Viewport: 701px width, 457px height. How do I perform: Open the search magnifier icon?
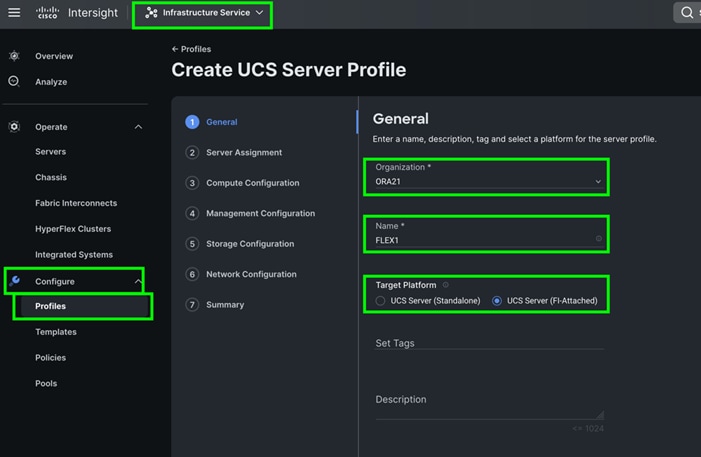tap(687, 13)
